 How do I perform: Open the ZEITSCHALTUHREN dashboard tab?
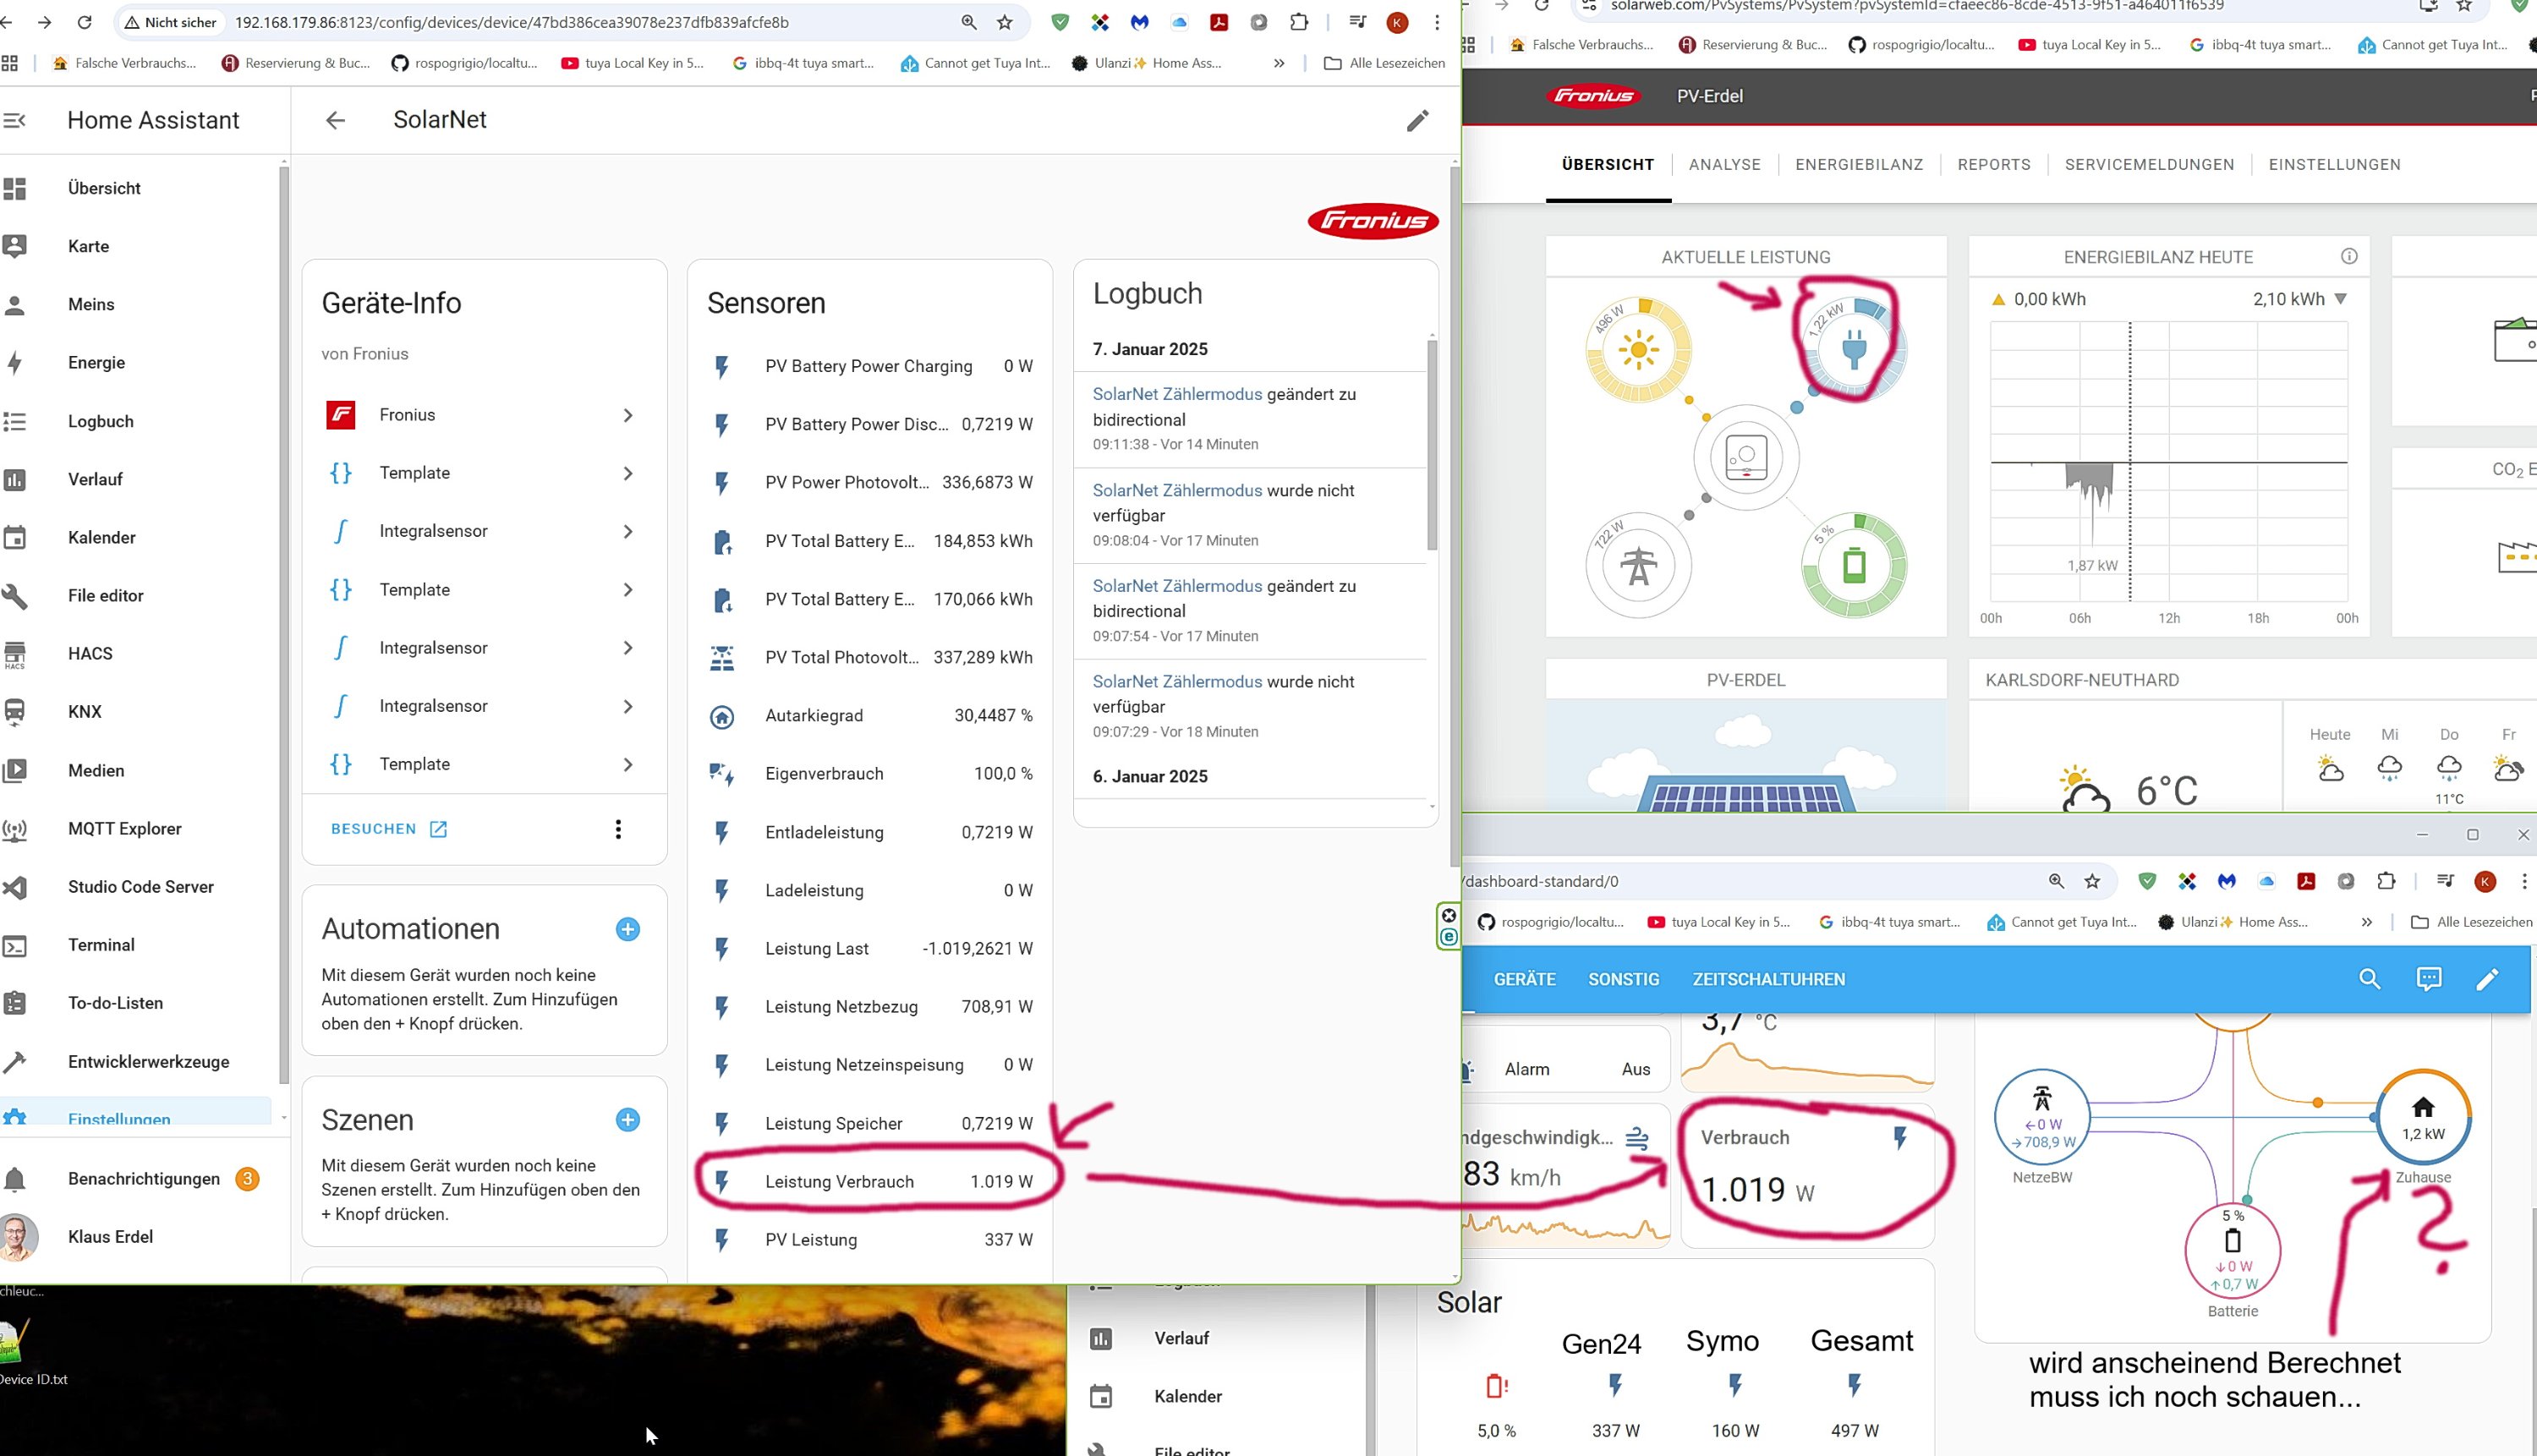pos(1768,979)
